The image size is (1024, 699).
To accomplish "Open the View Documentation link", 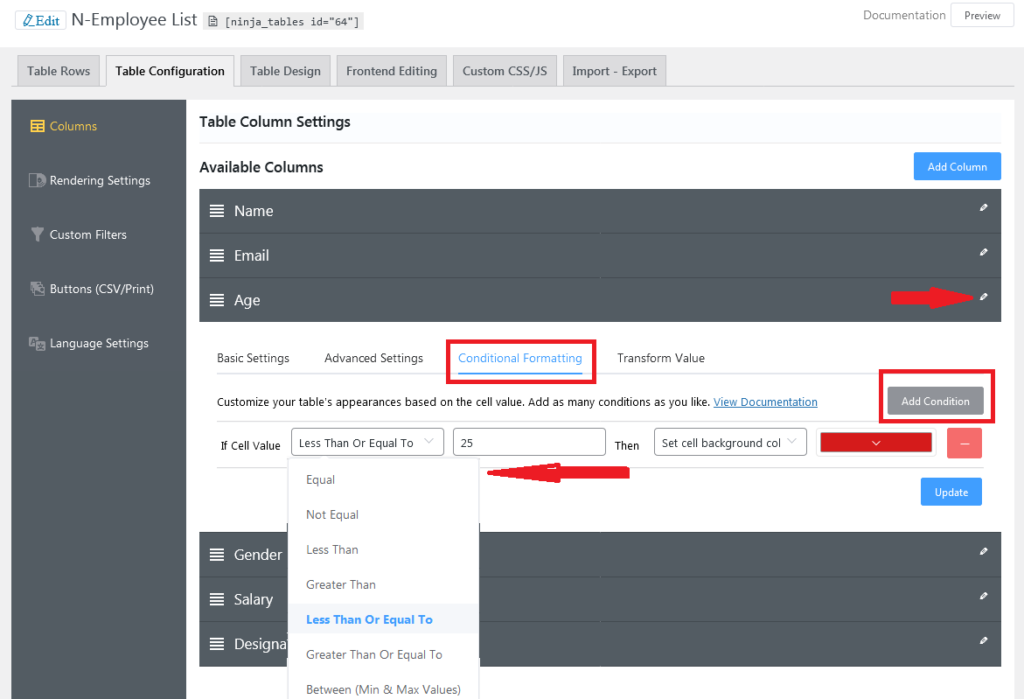I will (x=765, y=402).
